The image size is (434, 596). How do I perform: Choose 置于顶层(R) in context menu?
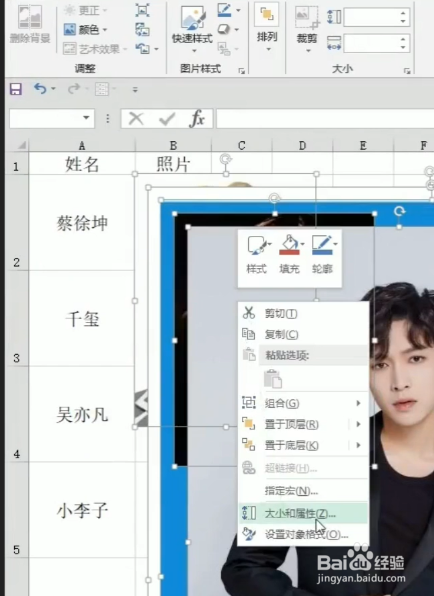pyautogui.click(x=303, y=424)
